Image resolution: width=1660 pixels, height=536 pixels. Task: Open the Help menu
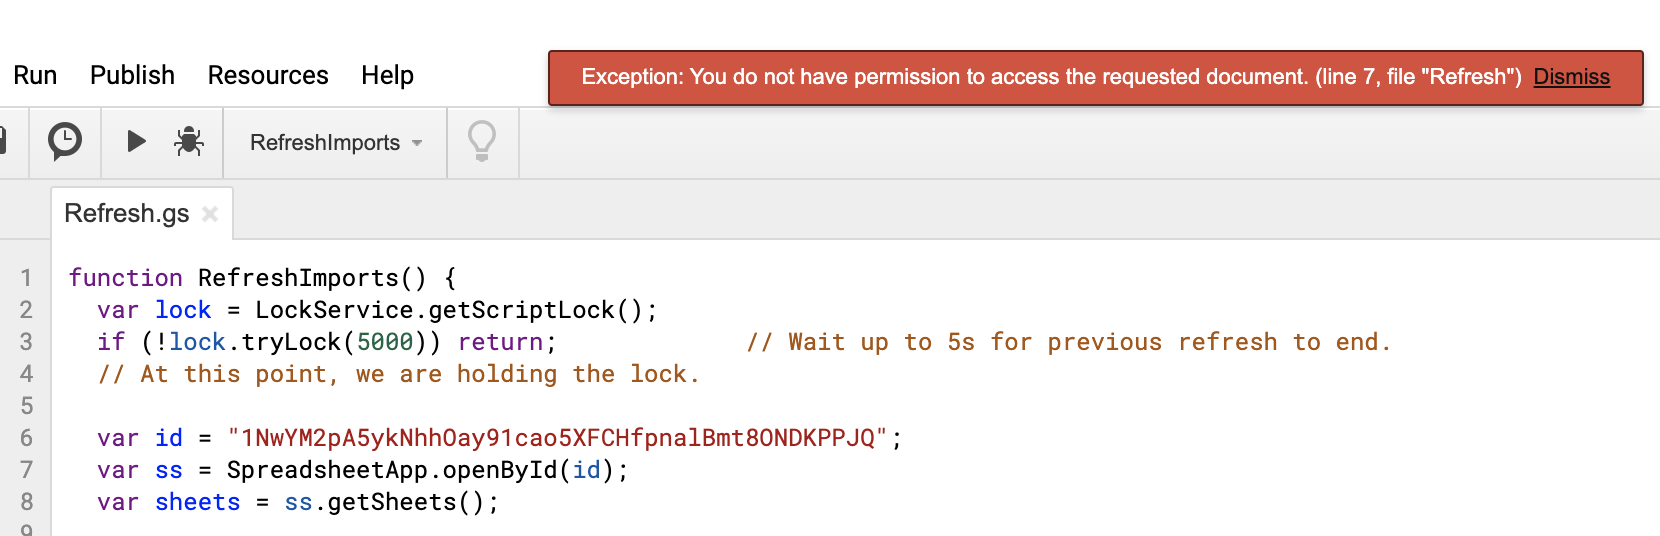tap(387, 76)
